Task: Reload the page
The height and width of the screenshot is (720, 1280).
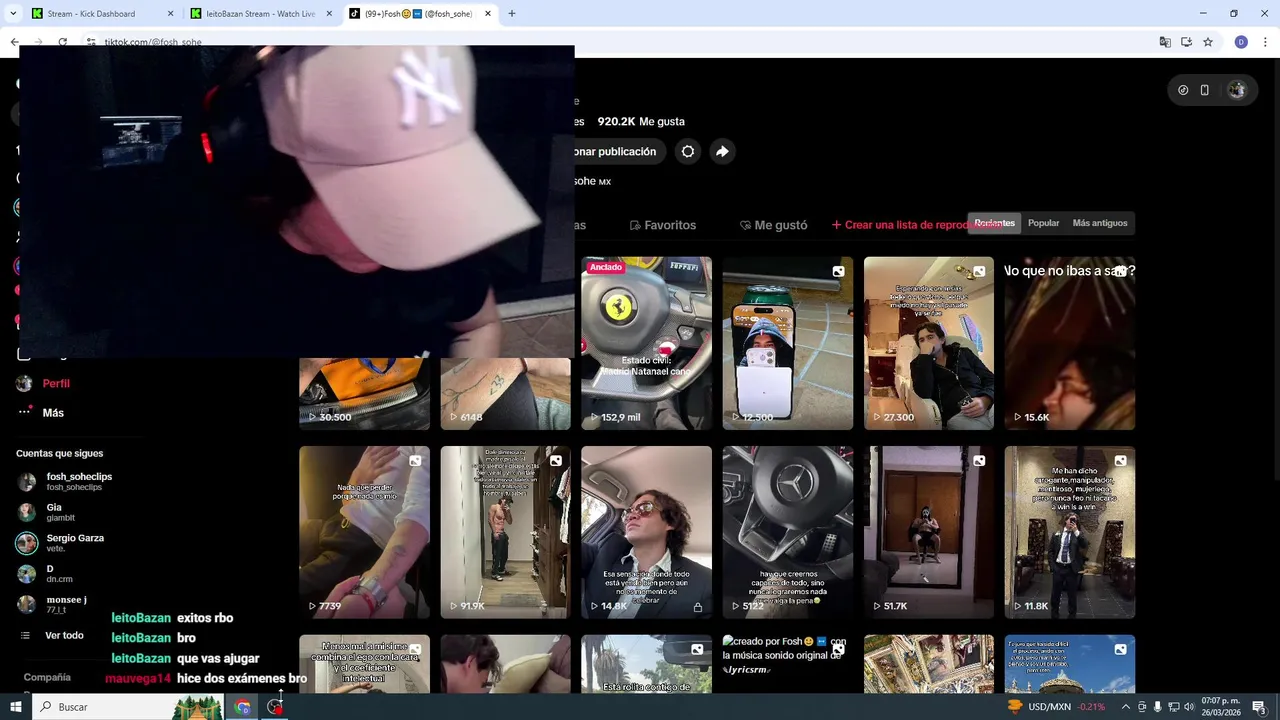Action: pyautogui.click(x=62, y=42)
